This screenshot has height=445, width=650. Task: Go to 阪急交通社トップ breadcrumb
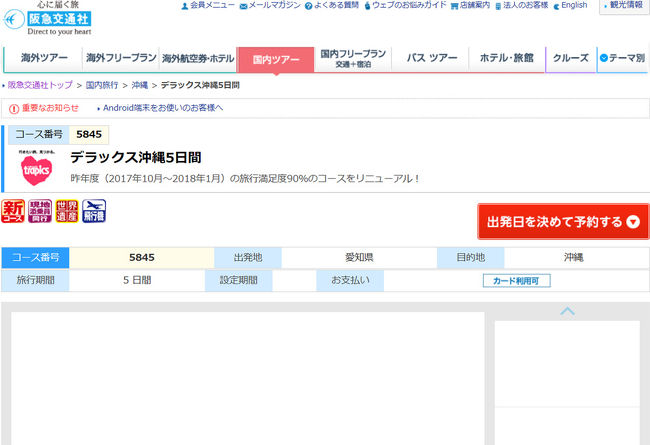40,85
